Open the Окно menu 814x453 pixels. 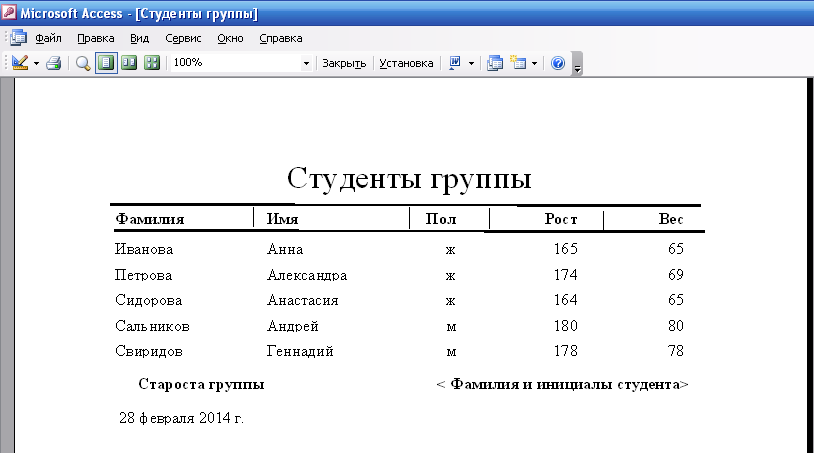230,38
